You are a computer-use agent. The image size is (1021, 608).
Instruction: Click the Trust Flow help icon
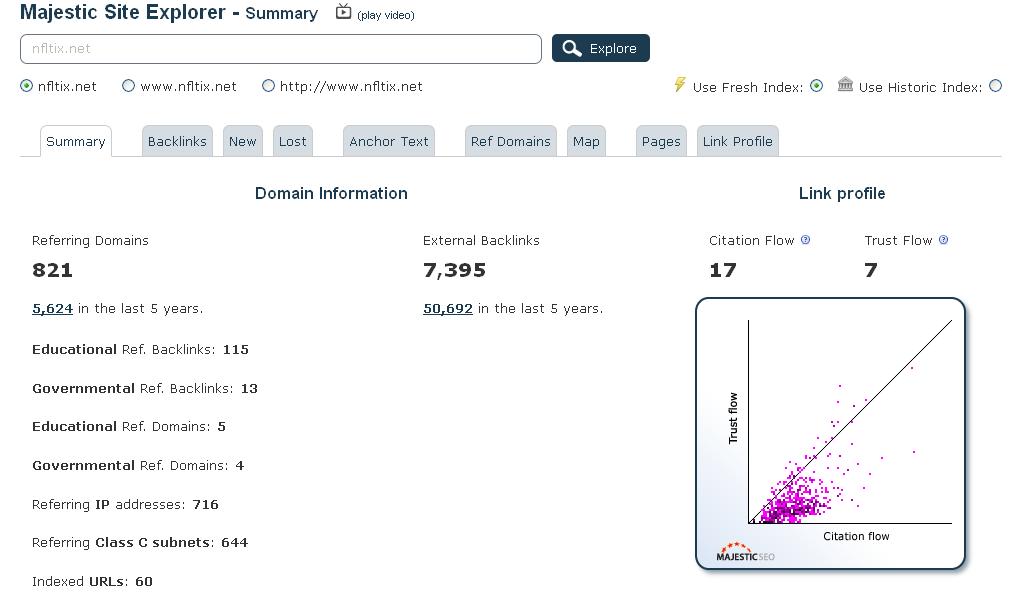(x=944, y=240)
